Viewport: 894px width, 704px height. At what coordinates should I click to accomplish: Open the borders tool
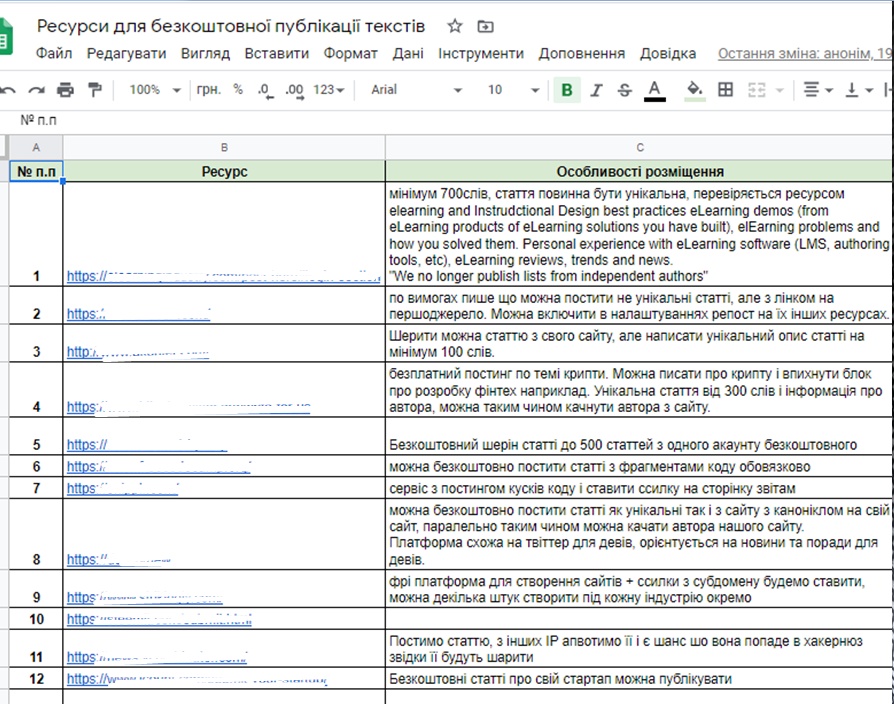pyautogui.click(x=725, y=89)
